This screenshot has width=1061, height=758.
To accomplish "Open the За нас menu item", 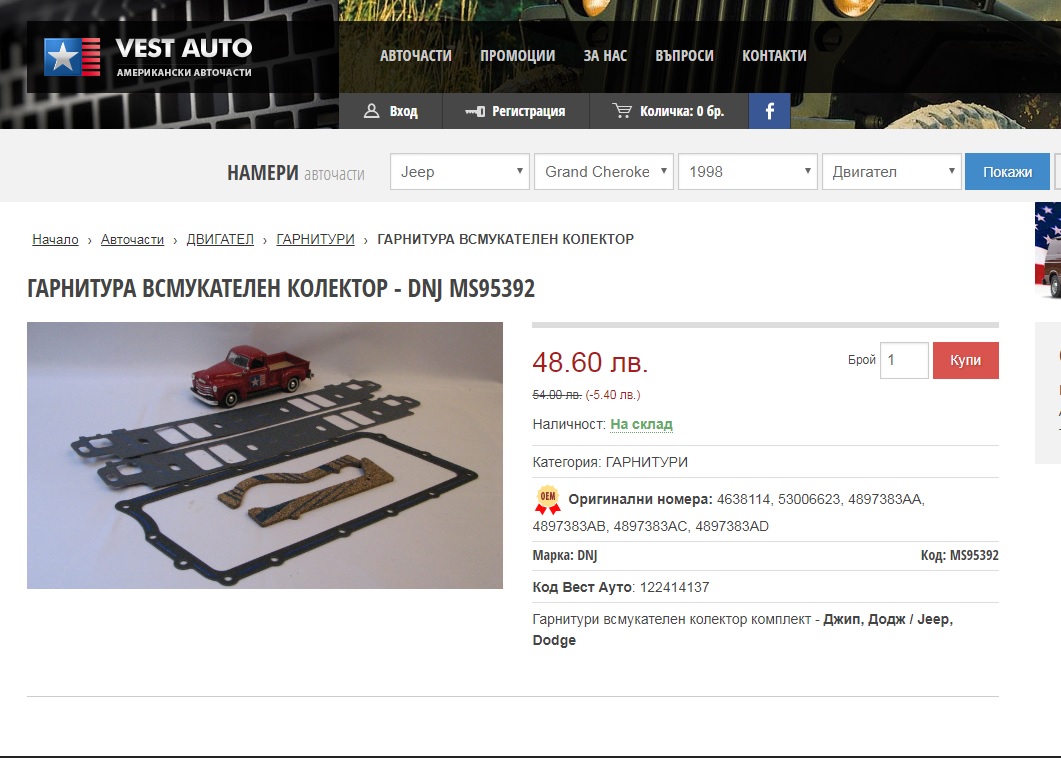I will (x=605, y=55).
